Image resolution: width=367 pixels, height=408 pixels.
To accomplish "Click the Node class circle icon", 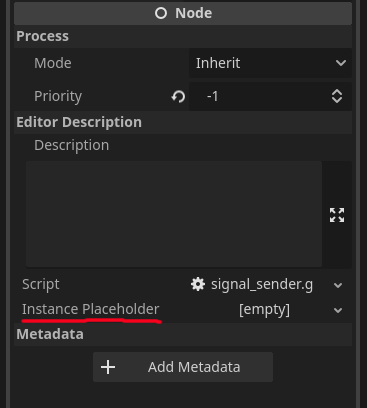I will (x=161, y=13).
